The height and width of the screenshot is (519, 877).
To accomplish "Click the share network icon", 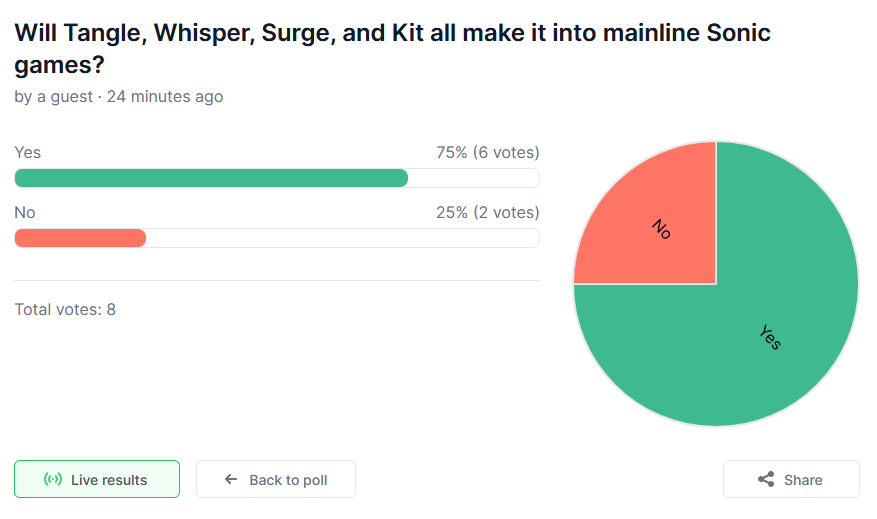I will click(766, 480).
